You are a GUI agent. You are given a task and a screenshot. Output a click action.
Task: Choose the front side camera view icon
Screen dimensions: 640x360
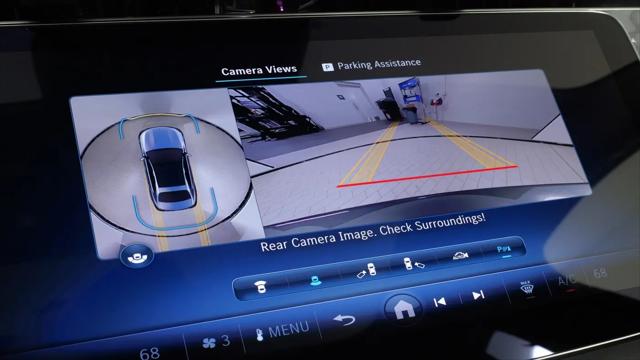(413, 264)
